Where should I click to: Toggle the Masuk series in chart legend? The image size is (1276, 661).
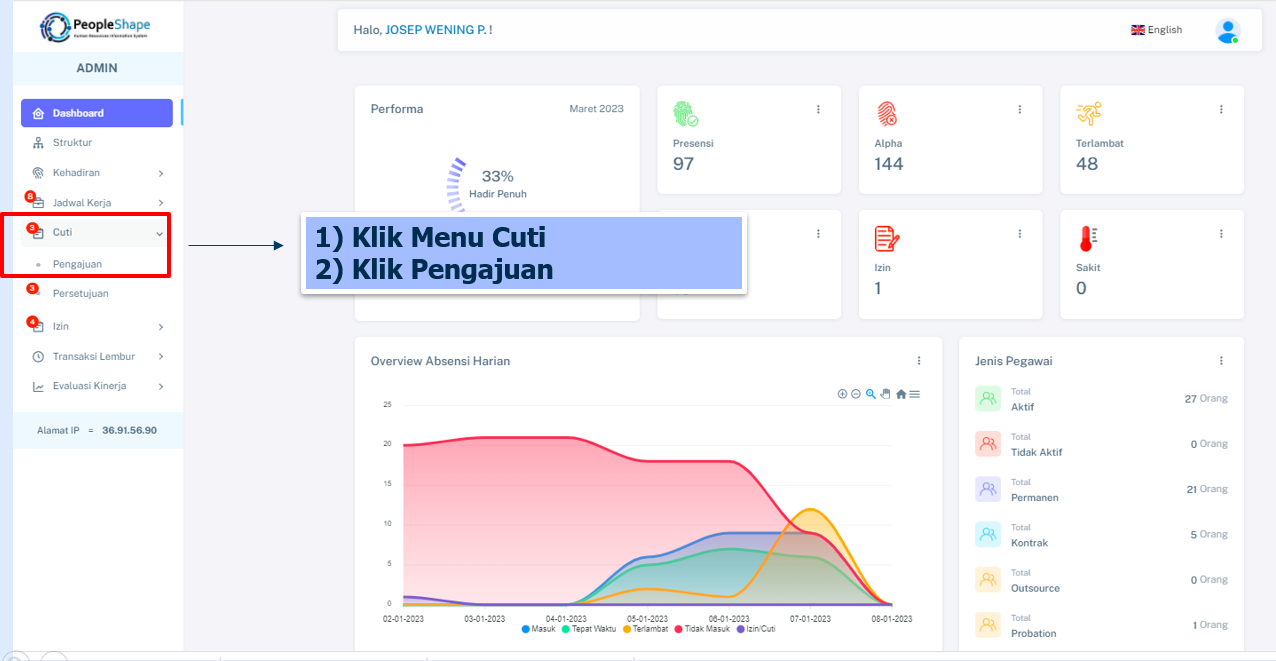coord(538,629)
